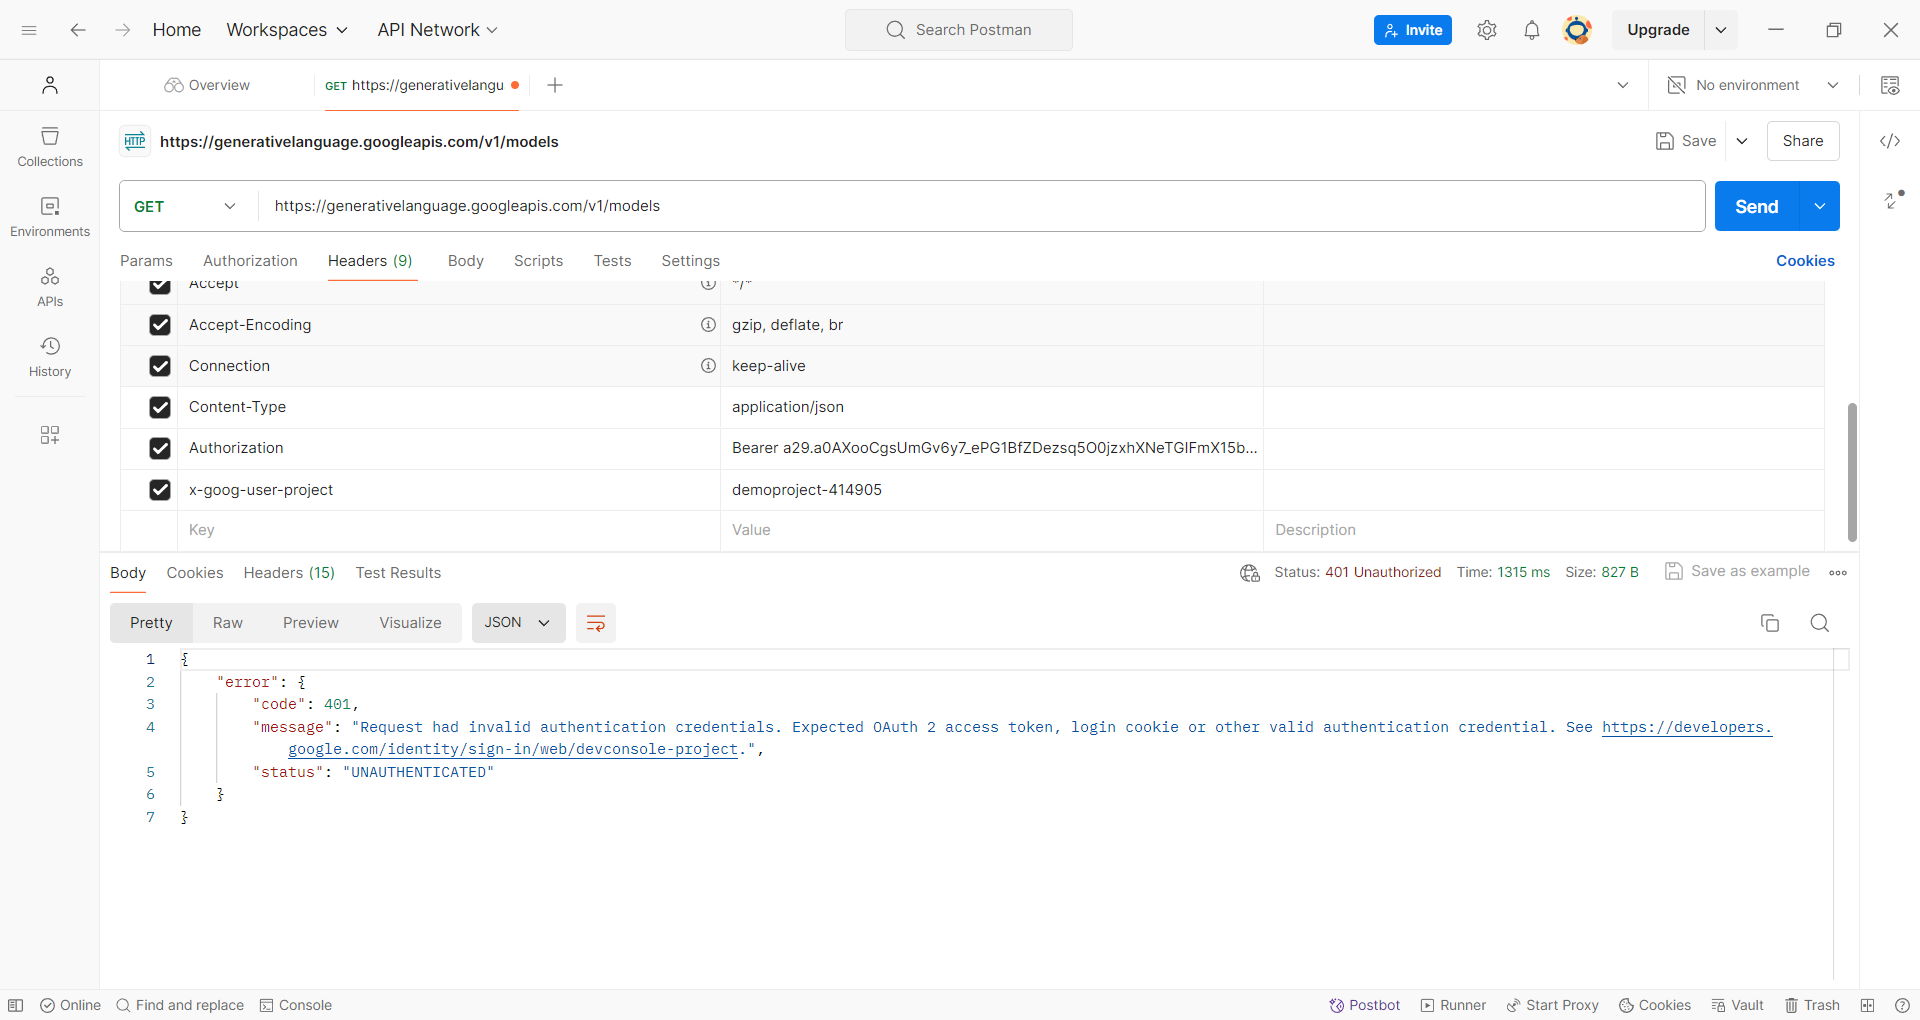Click Save as example
Image resolution: width=1920 pixels, height=1020 pixels.
point(1738,571)
